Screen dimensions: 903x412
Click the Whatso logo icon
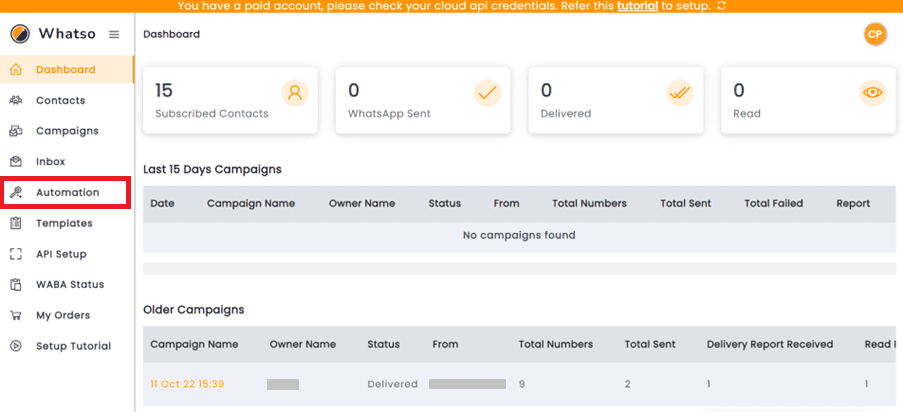(x=20, y=34)
